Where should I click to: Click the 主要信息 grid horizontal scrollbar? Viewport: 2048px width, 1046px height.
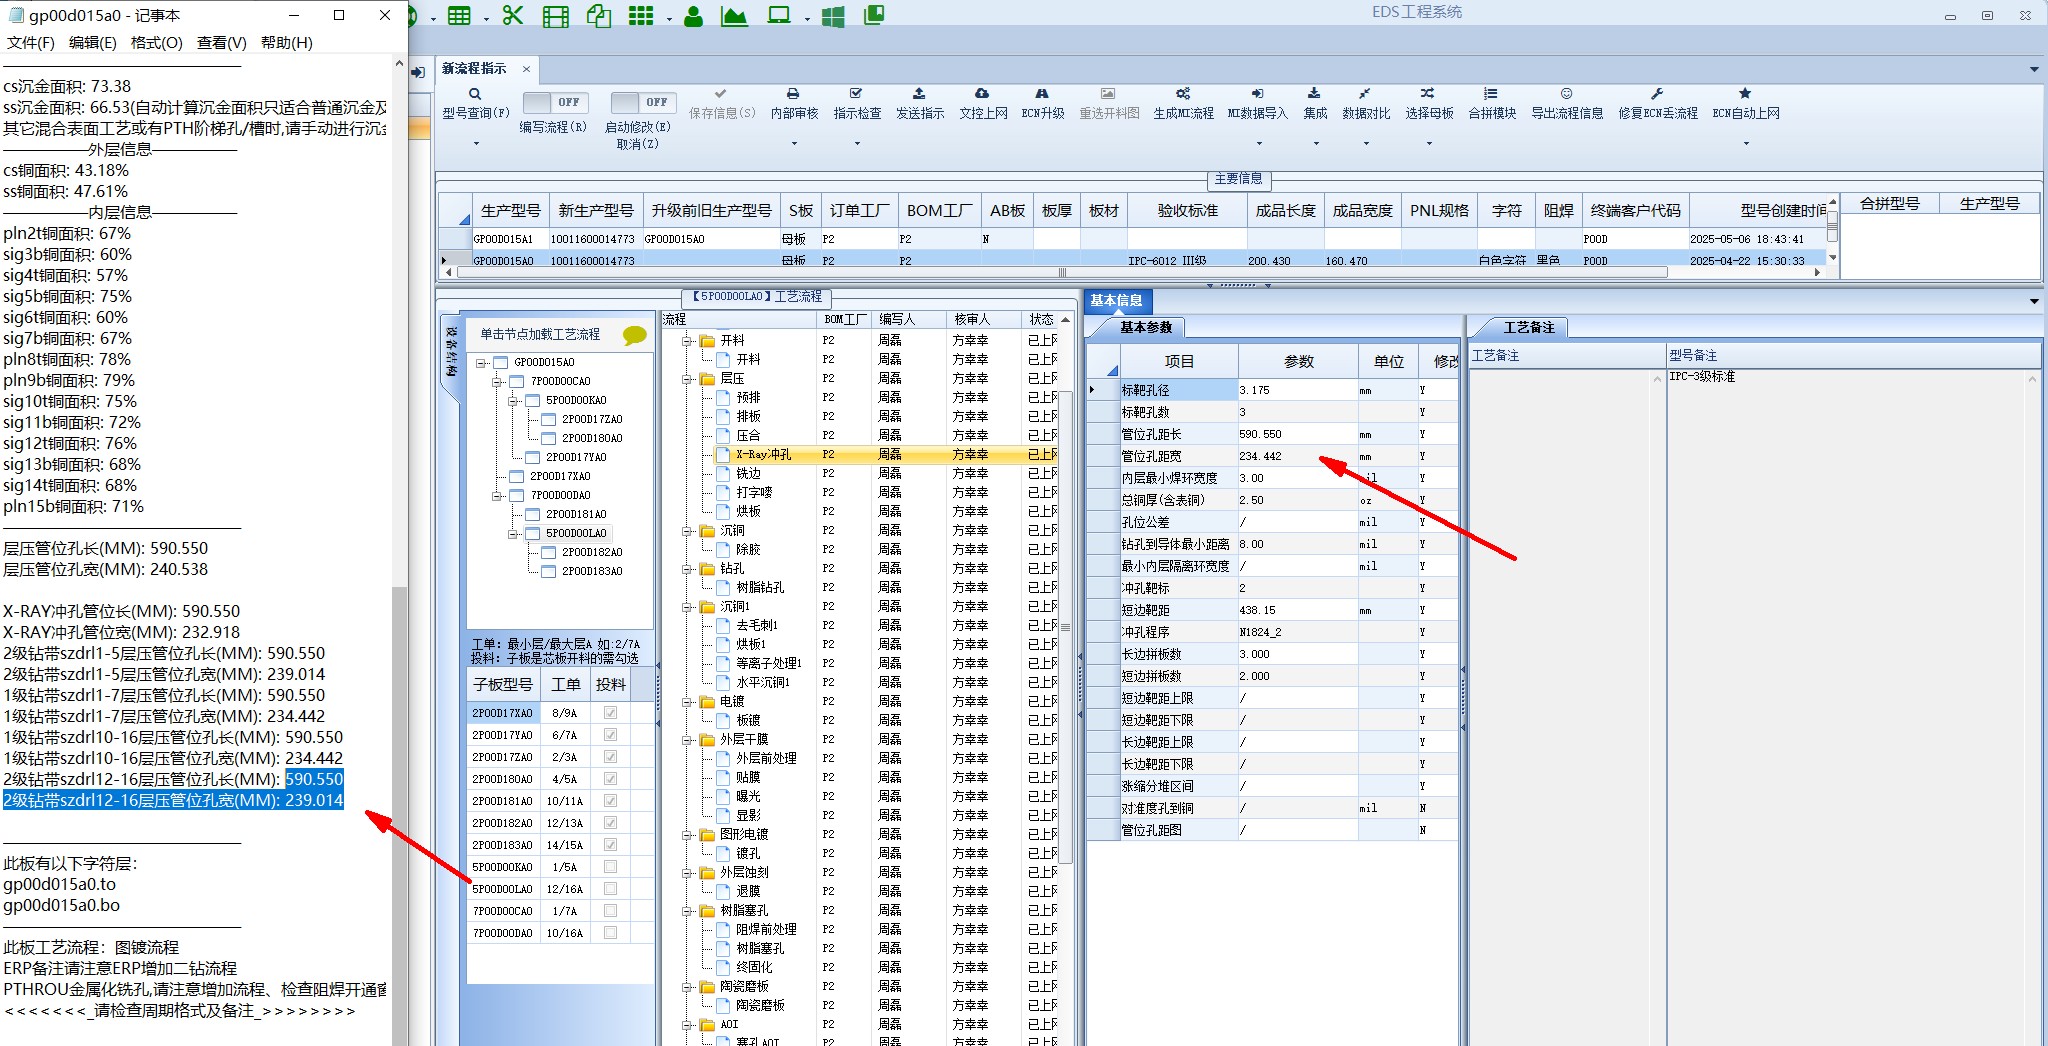pos(1060,272)
